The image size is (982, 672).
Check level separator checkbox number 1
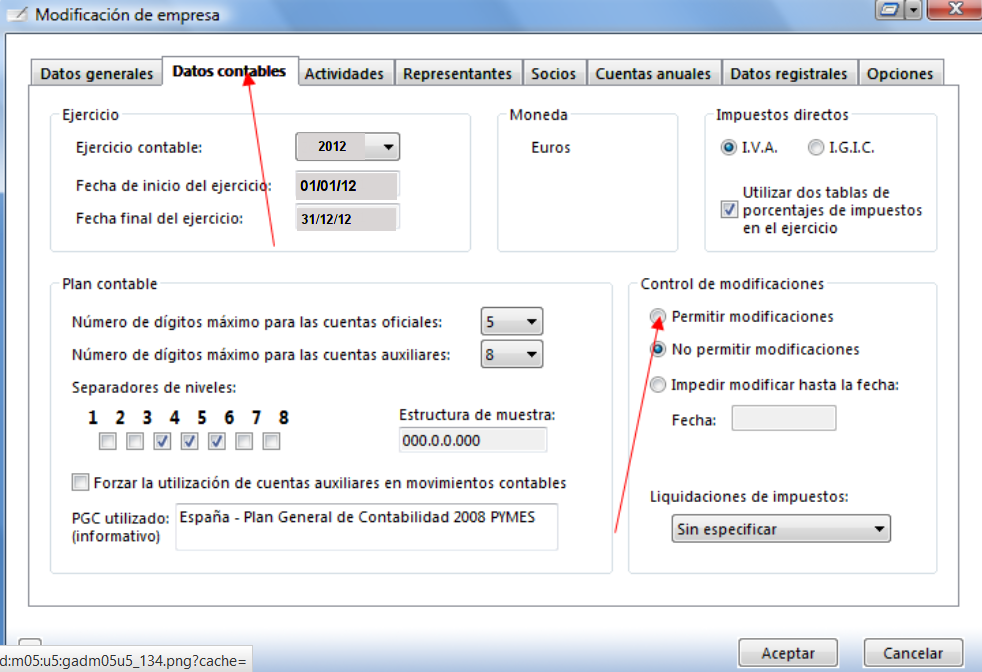(108, 441)
